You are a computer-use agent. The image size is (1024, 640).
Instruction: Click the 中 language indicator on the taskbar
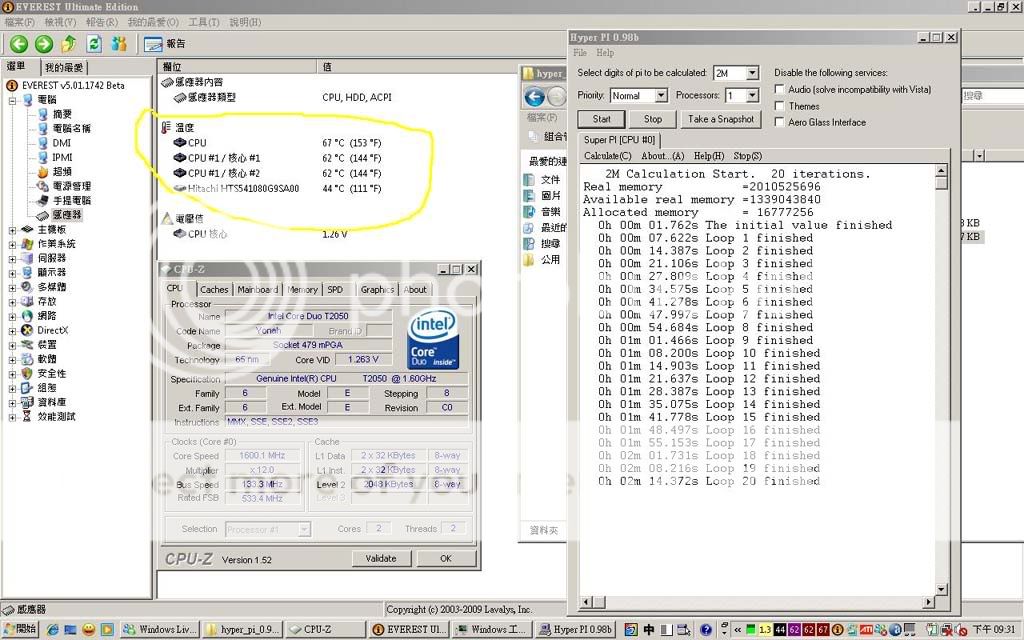coord(648,630)
